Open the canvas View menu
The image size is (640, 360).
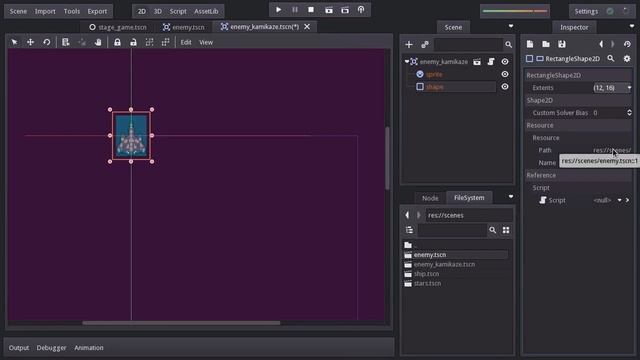coord(206,42)
